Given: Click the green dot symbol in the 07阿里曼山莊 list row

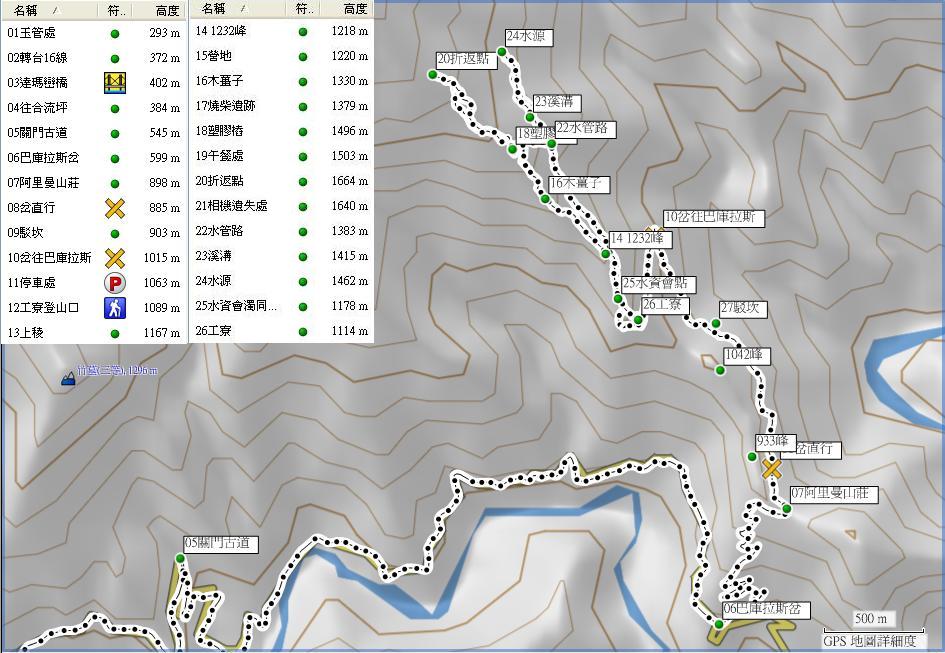Looking at the screenshot, I should [115, 184].
